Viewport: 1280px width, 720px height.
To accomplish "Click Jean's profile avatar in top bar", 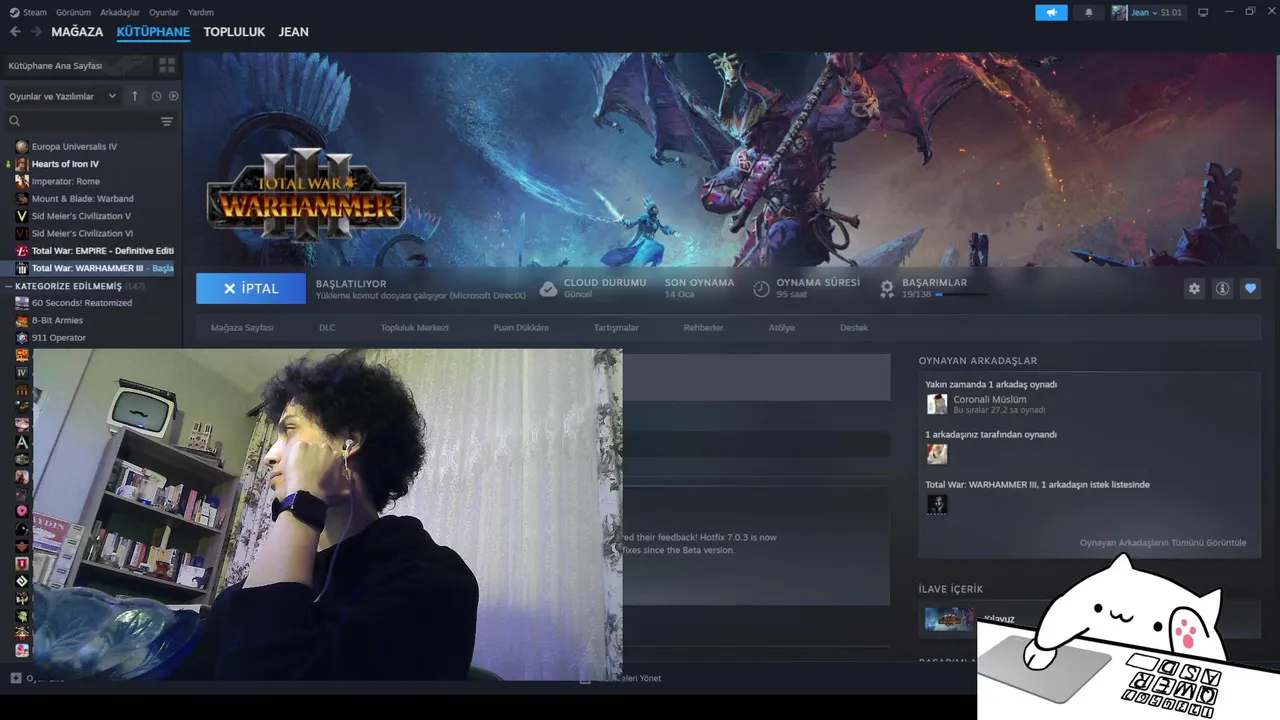I will click(x=1120, y=12).
